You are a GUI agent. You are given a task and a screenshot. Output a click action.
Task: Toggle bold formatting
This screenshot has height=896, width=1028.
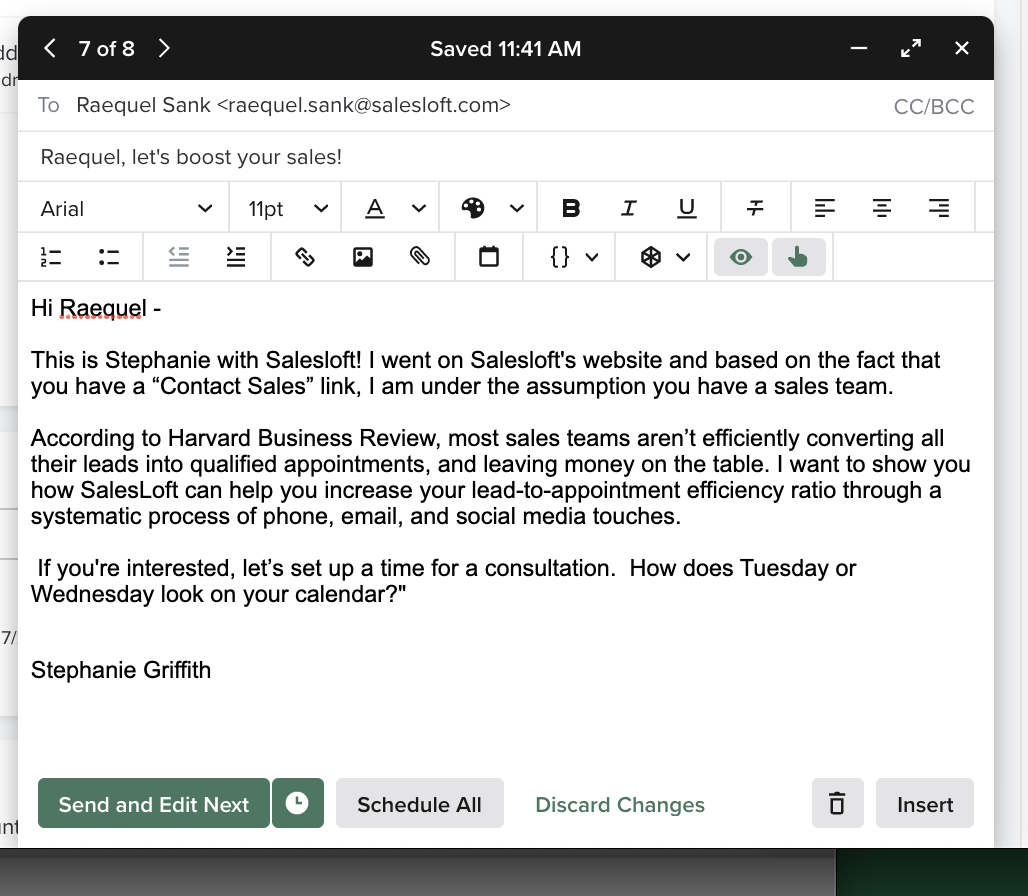571,208
